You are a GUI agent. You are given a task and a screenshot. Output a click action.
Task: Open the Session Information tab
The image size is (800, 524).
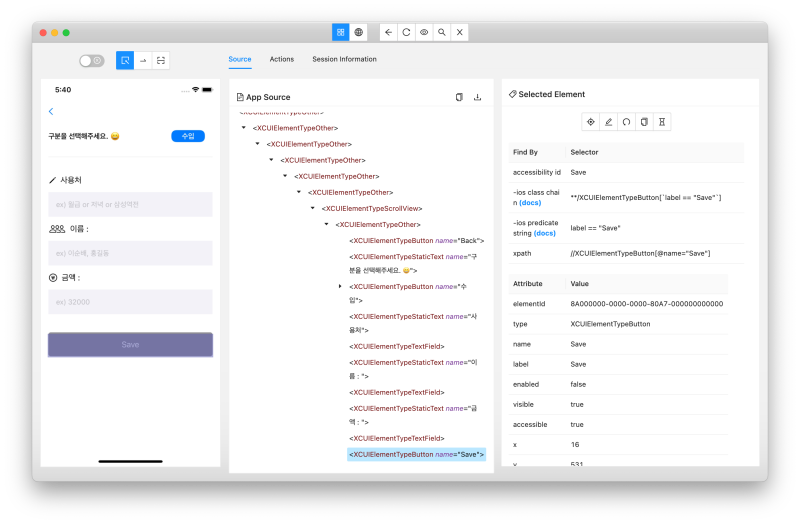click(344, 59)
